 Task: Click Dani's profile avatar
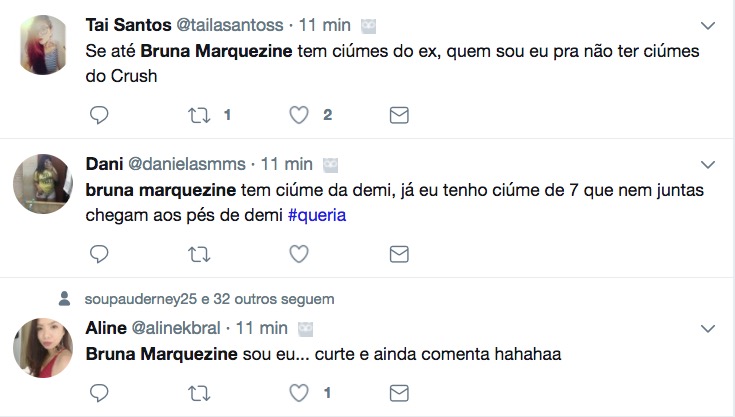point(41,184)
